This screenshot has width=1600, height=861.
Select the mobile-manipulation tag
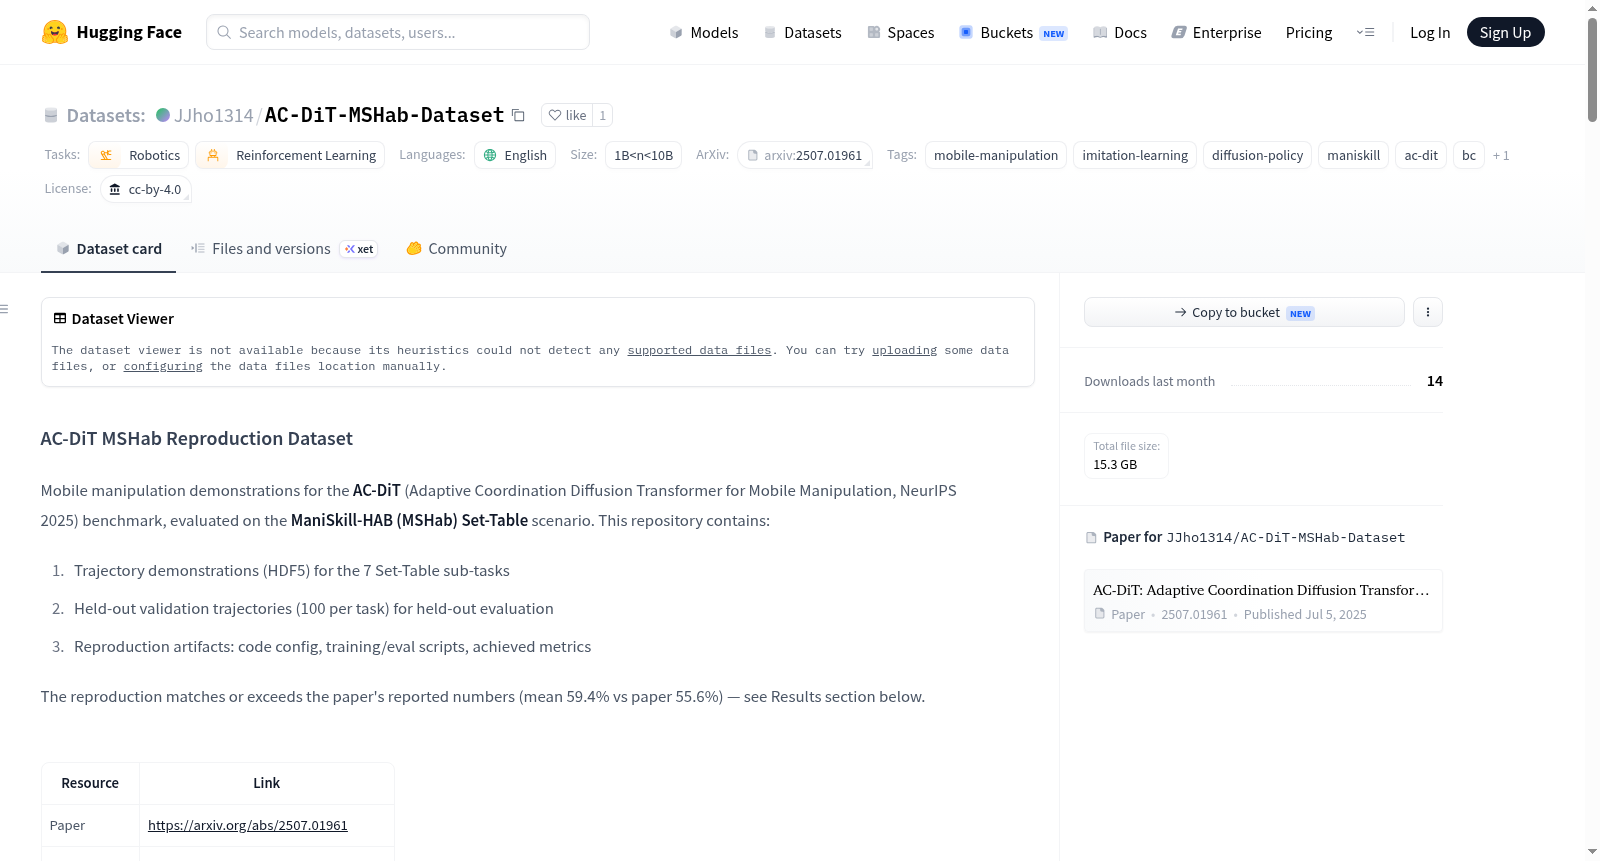(x=996, y=155)
